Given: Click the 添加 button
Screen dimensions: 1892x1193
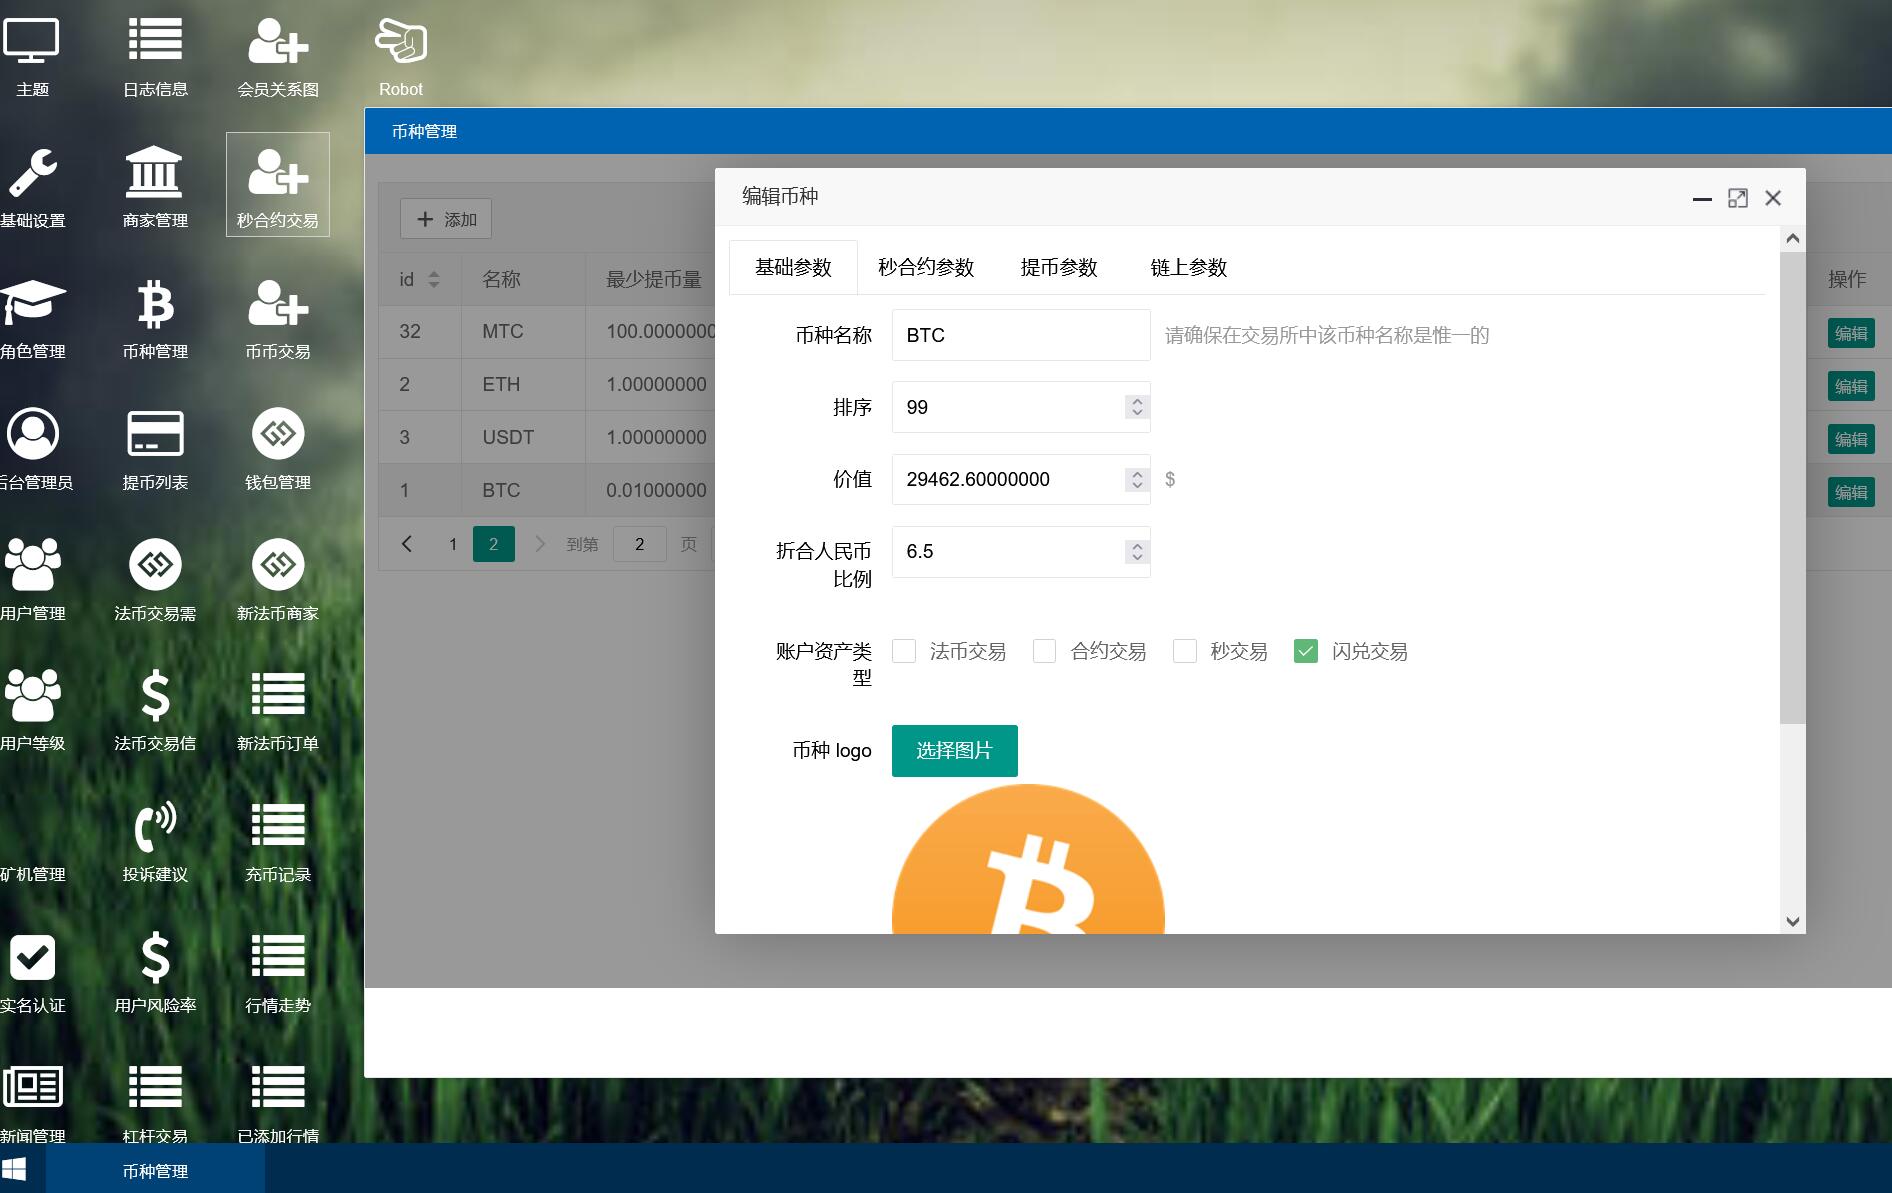Looking at the screenshot, I should tap(446, 219).
